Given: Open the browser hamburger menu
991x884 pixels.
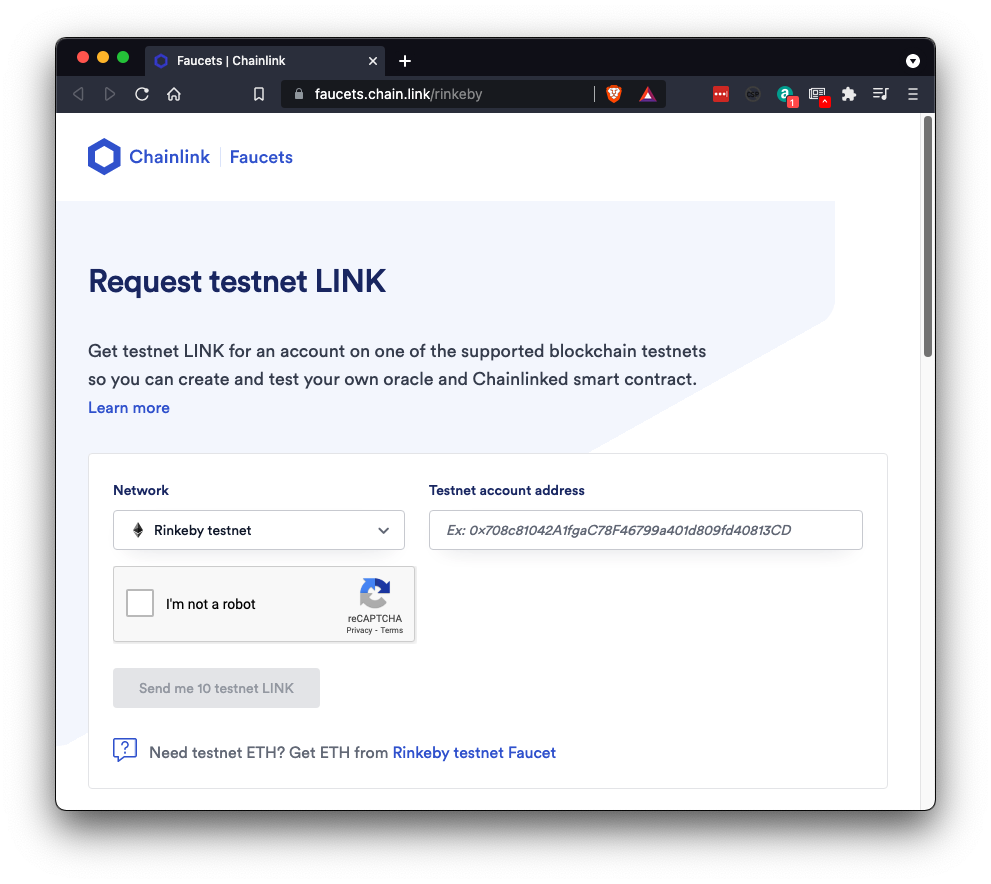Looking at the screenshot, I should coord(912,94).
